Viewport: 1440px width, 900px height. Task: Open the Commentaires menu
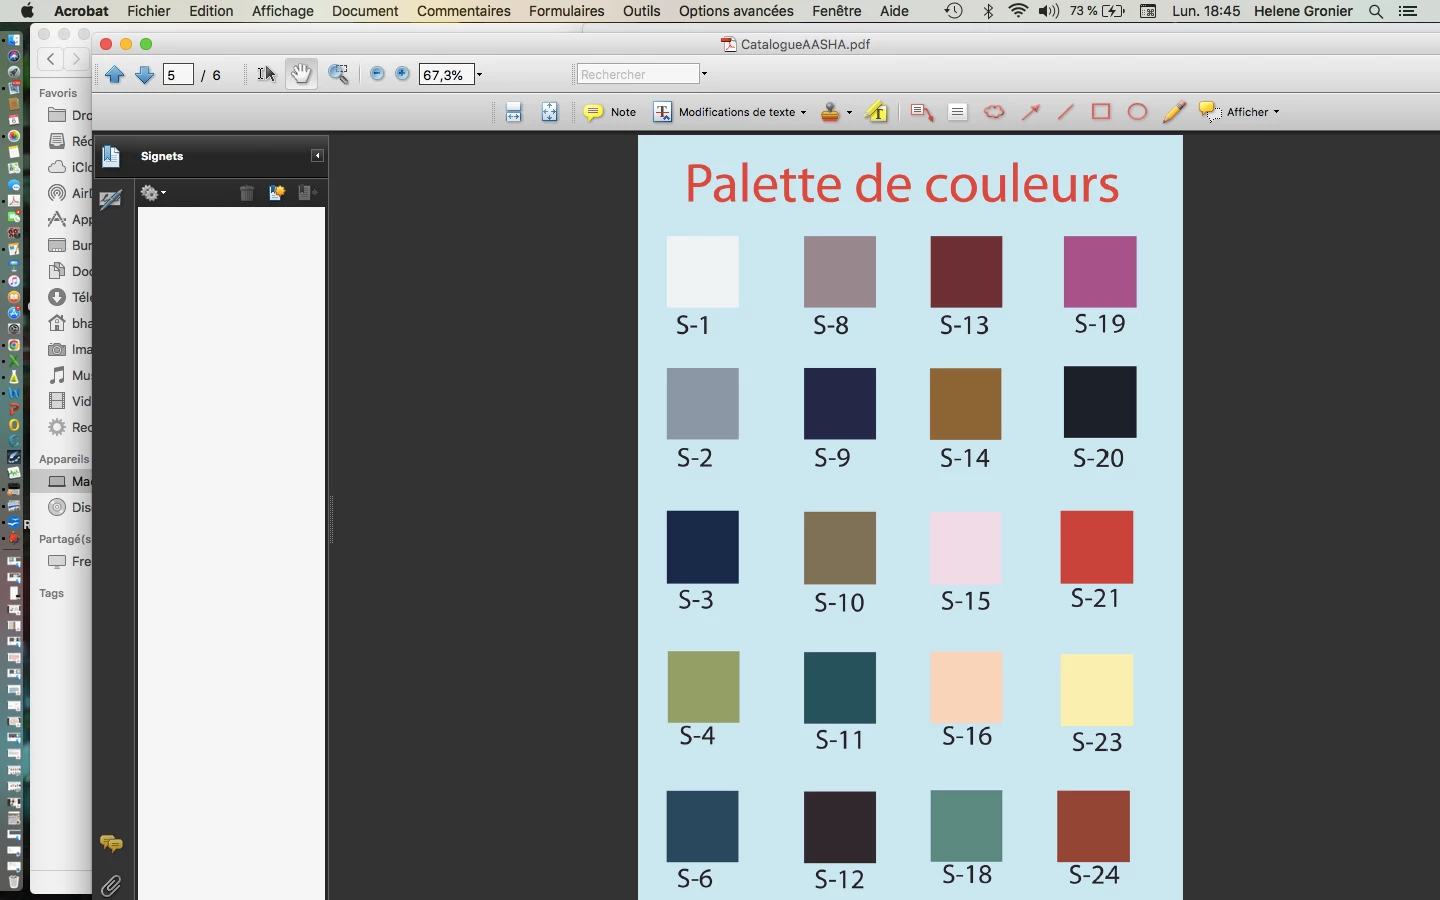[464, 11]
